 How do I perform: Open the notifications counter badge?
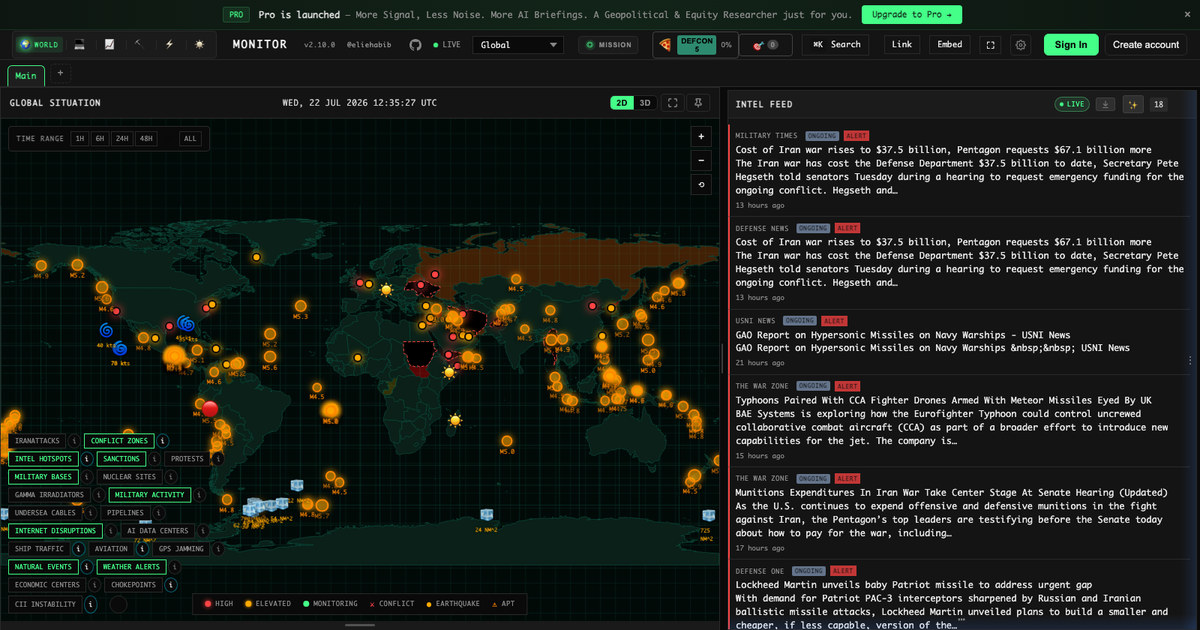coord(766,45)
